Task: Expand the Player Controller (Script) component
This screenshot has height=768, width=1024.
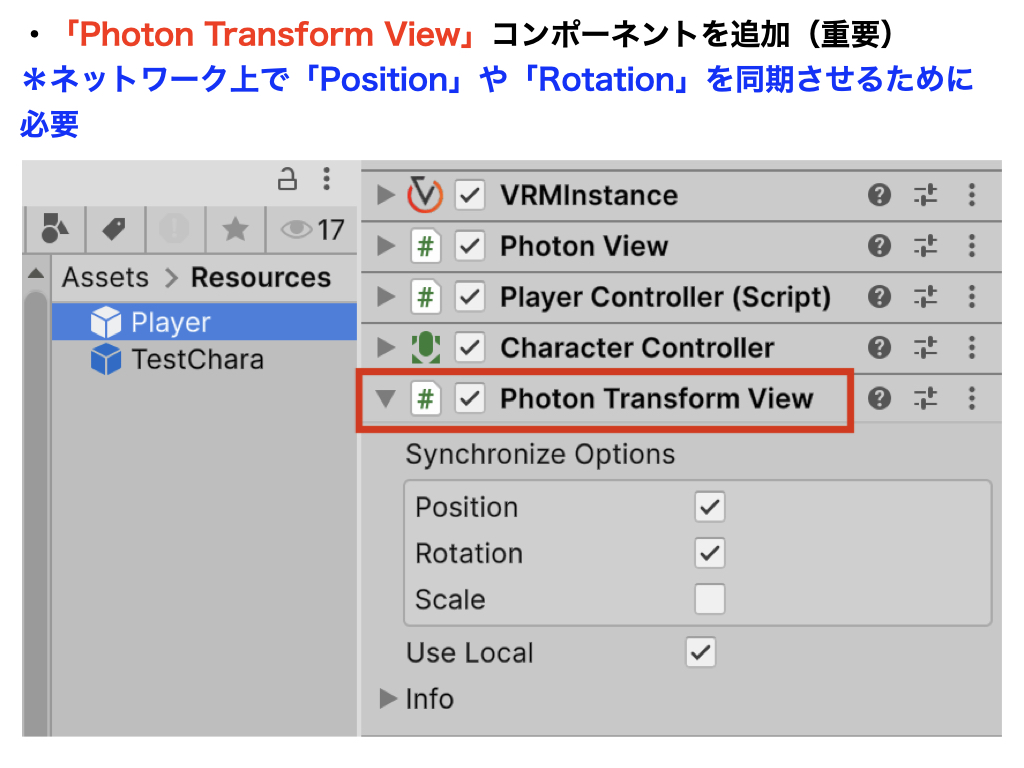Action: pyautogui.click(x=386, y=296)
